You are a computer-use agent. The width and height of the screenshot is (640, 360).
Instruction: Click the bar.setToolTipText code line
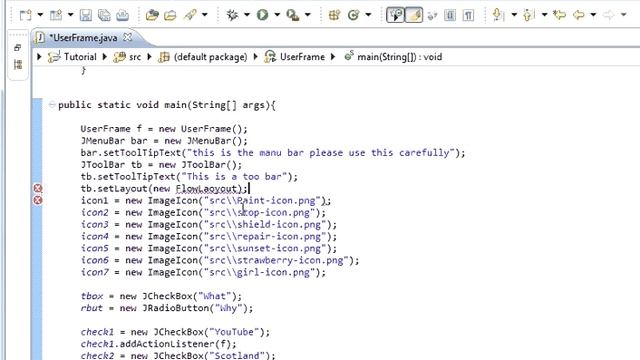273,153
